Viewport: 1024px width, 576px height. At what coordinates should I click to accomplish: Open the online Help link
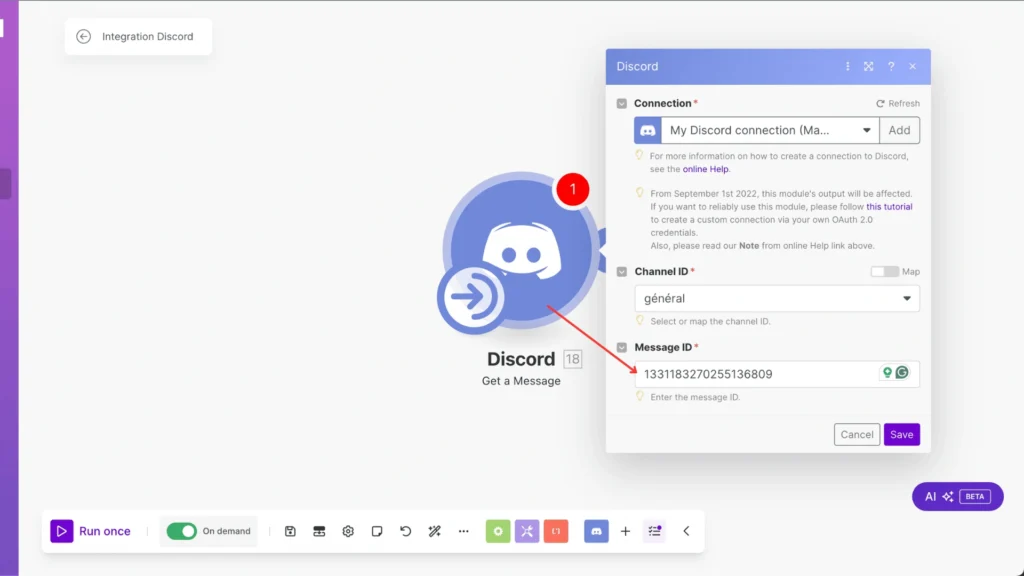click(705, 169)
